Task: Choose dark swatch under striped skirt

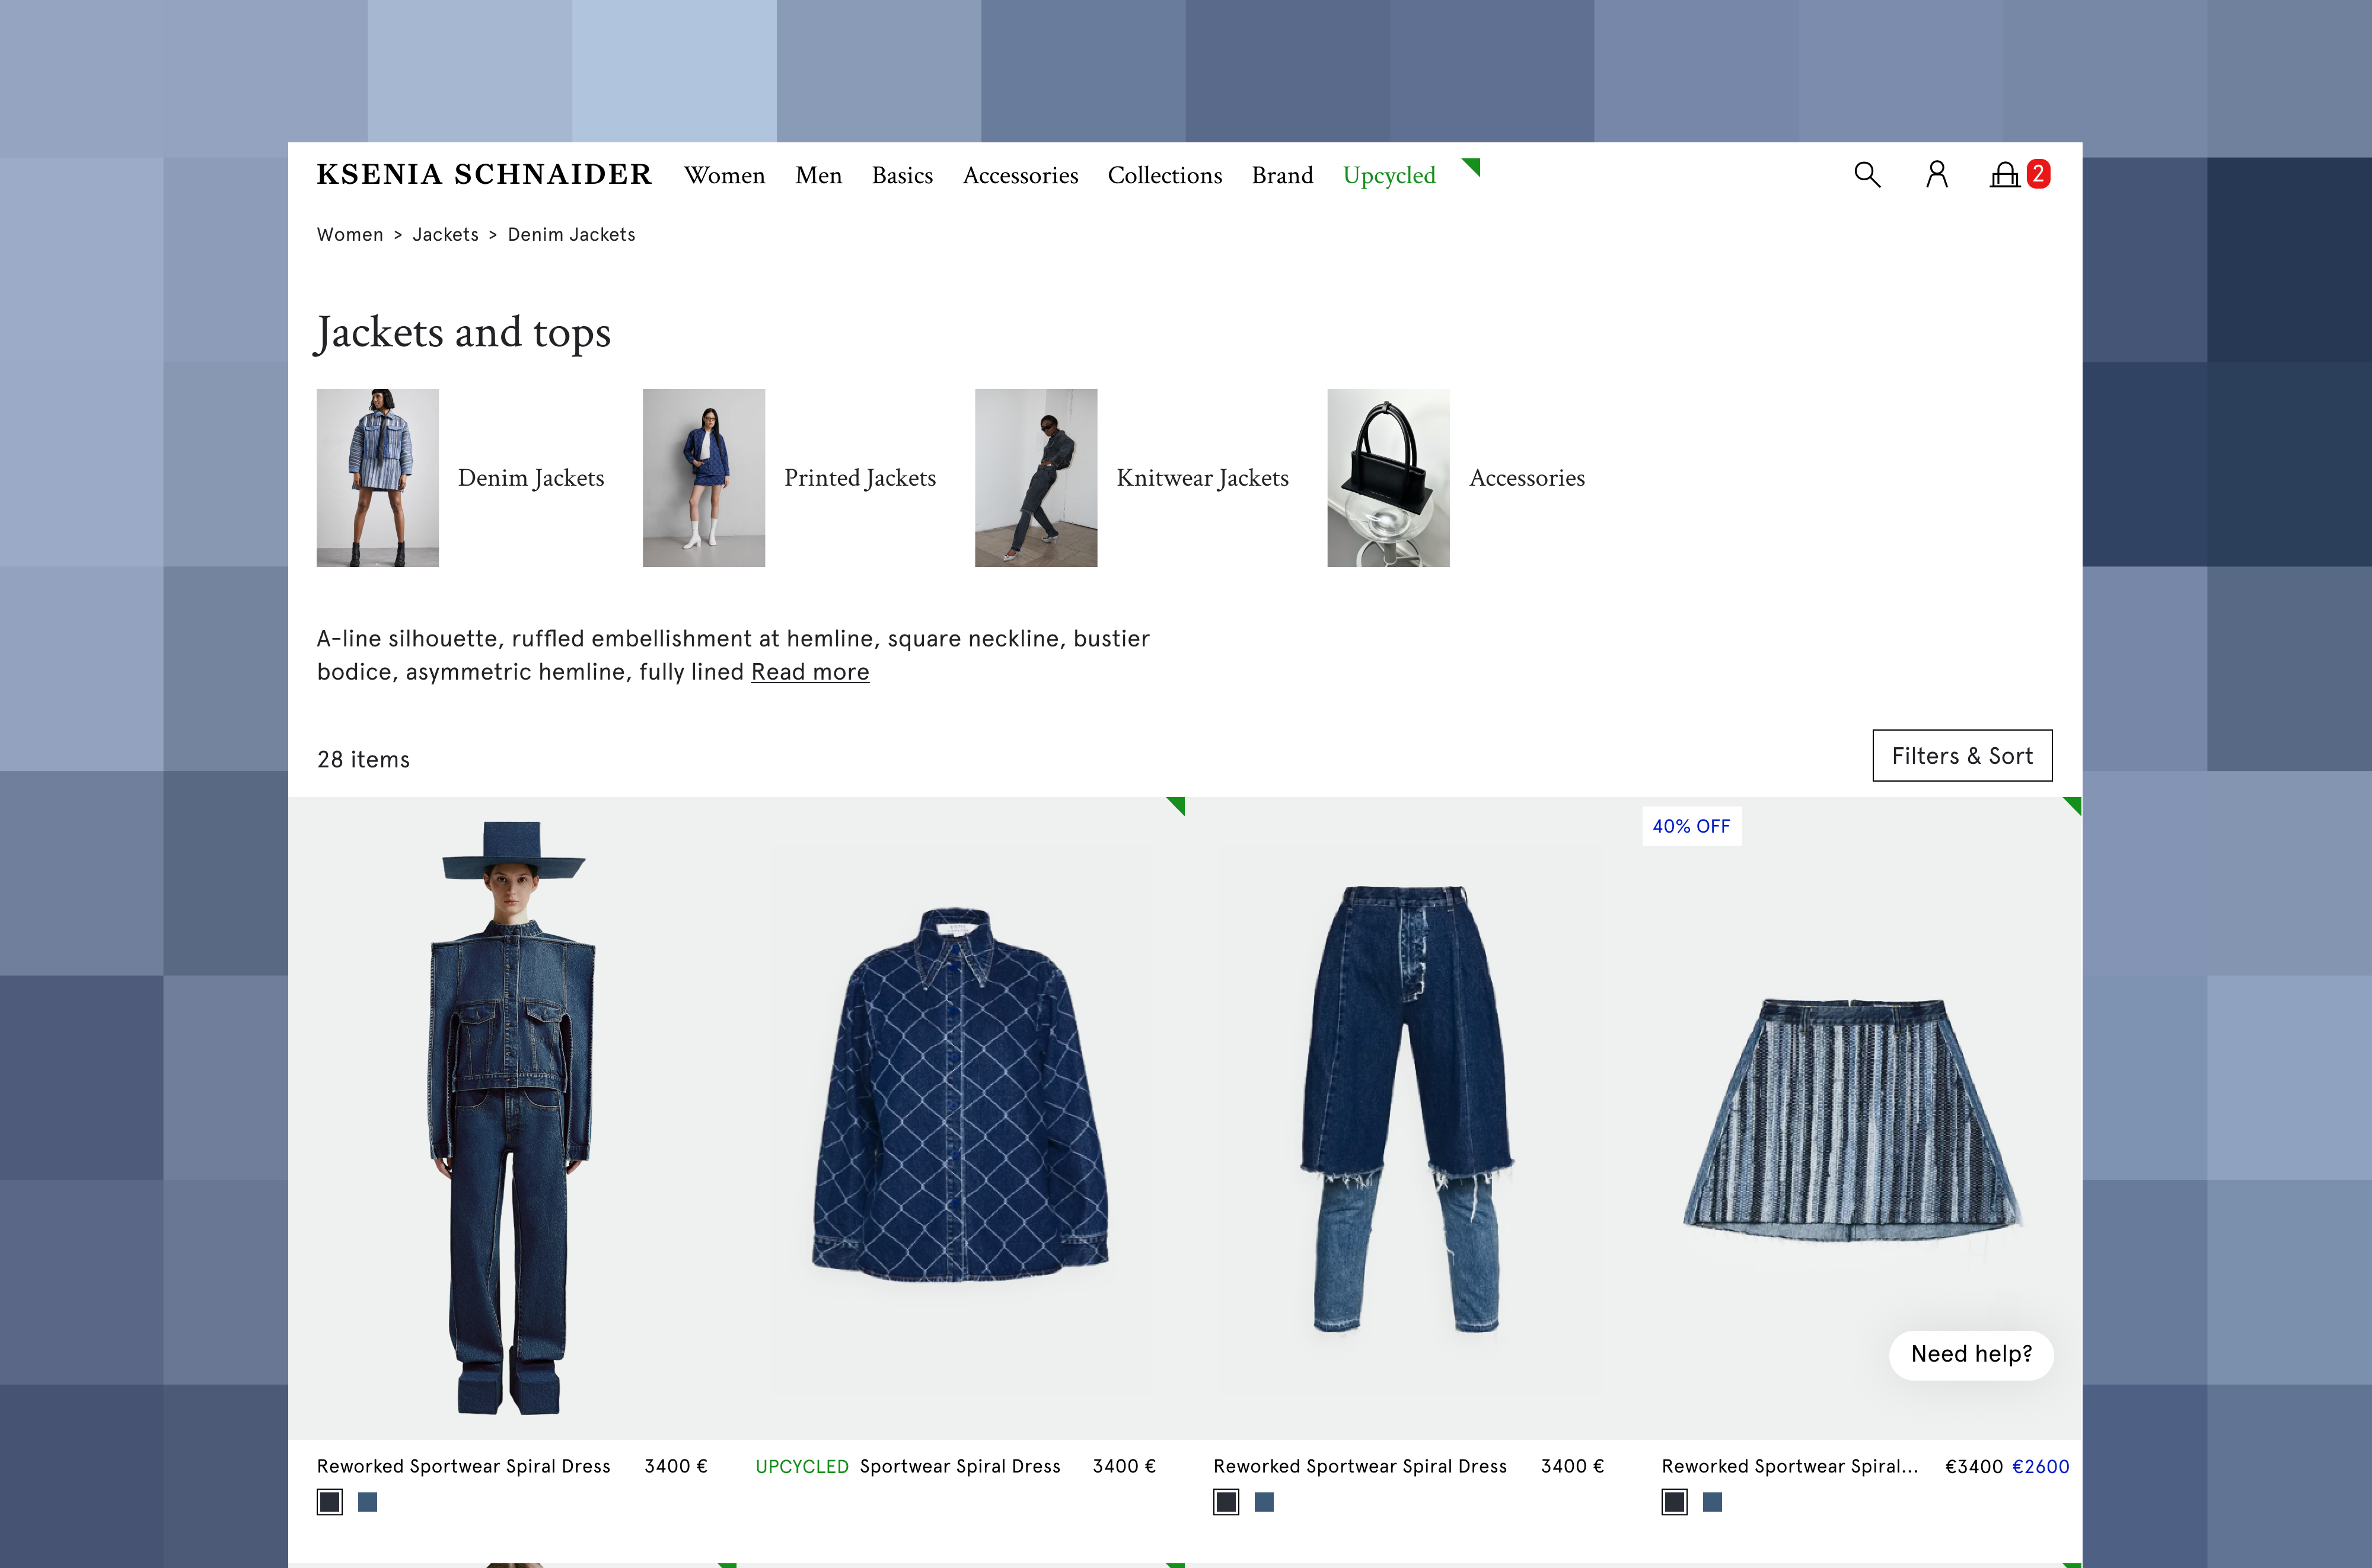Action: (x=1674, y=1501)
